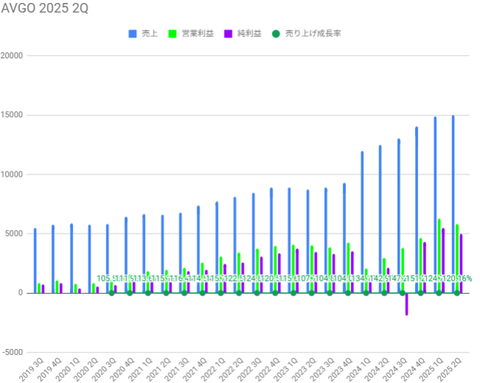Click the 2022 4Q x-axis label
The image size is (480, 383).
pyautogui.click(x=267, y=369)
